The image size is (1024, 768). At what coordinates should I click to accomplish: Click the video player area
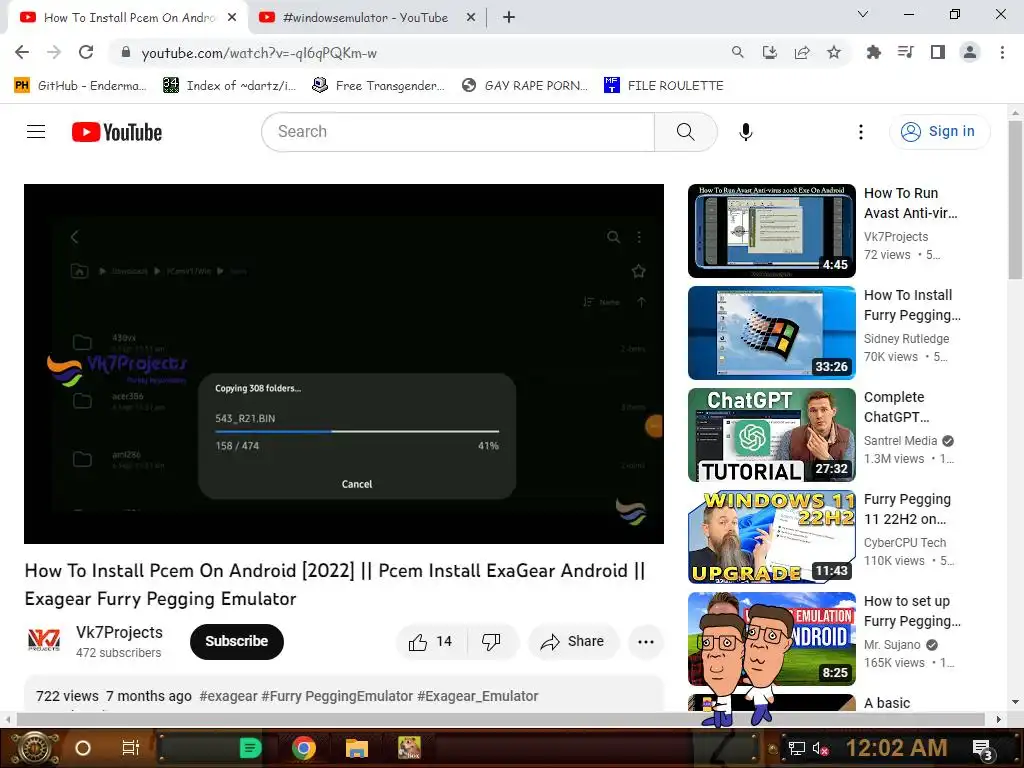[344, 364]
